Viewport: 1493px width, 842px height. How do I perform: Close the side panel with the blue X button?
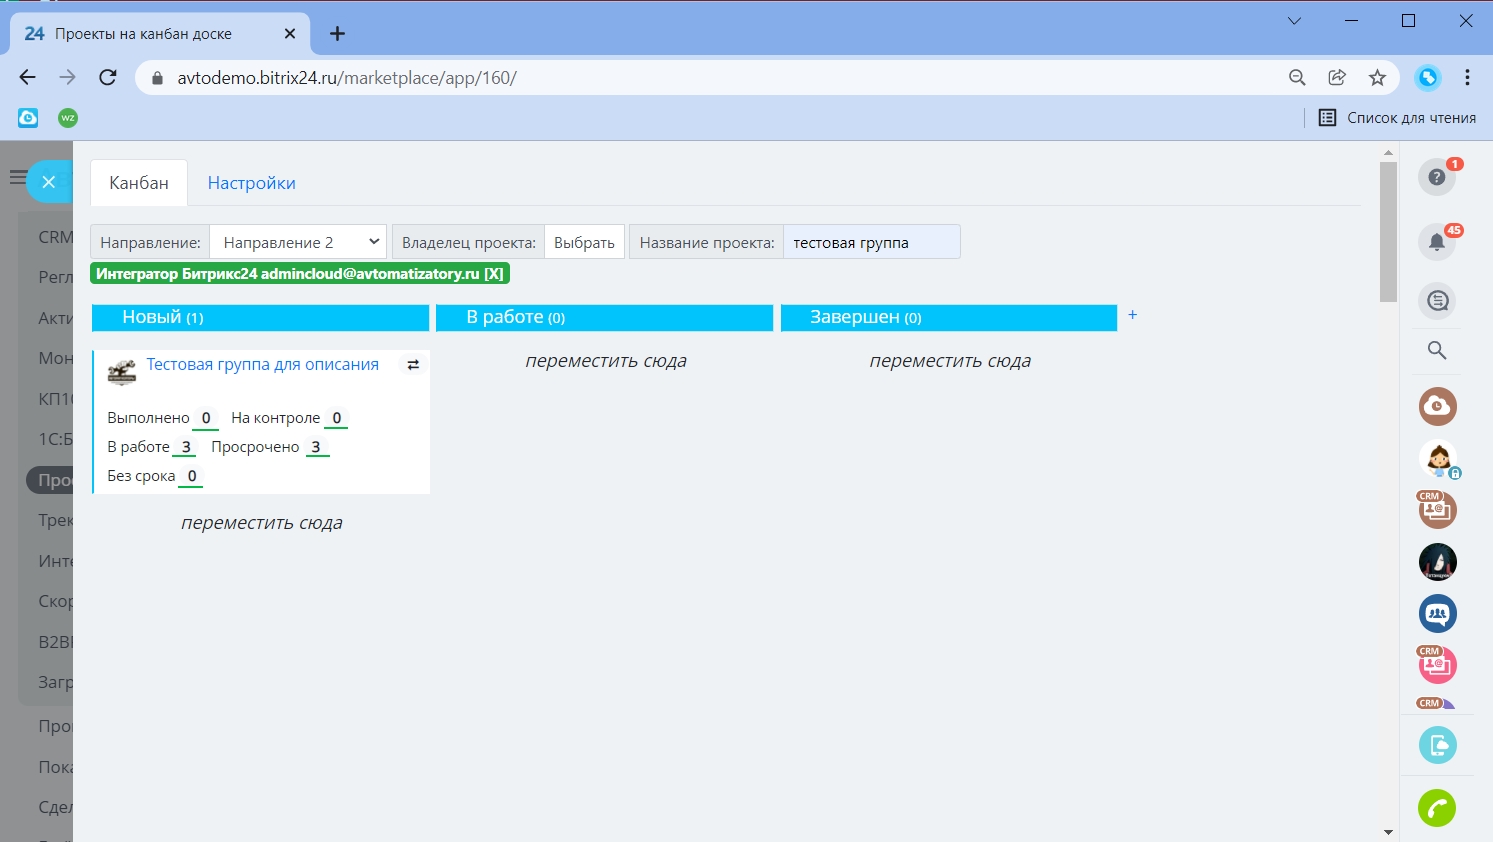(48, 182)
